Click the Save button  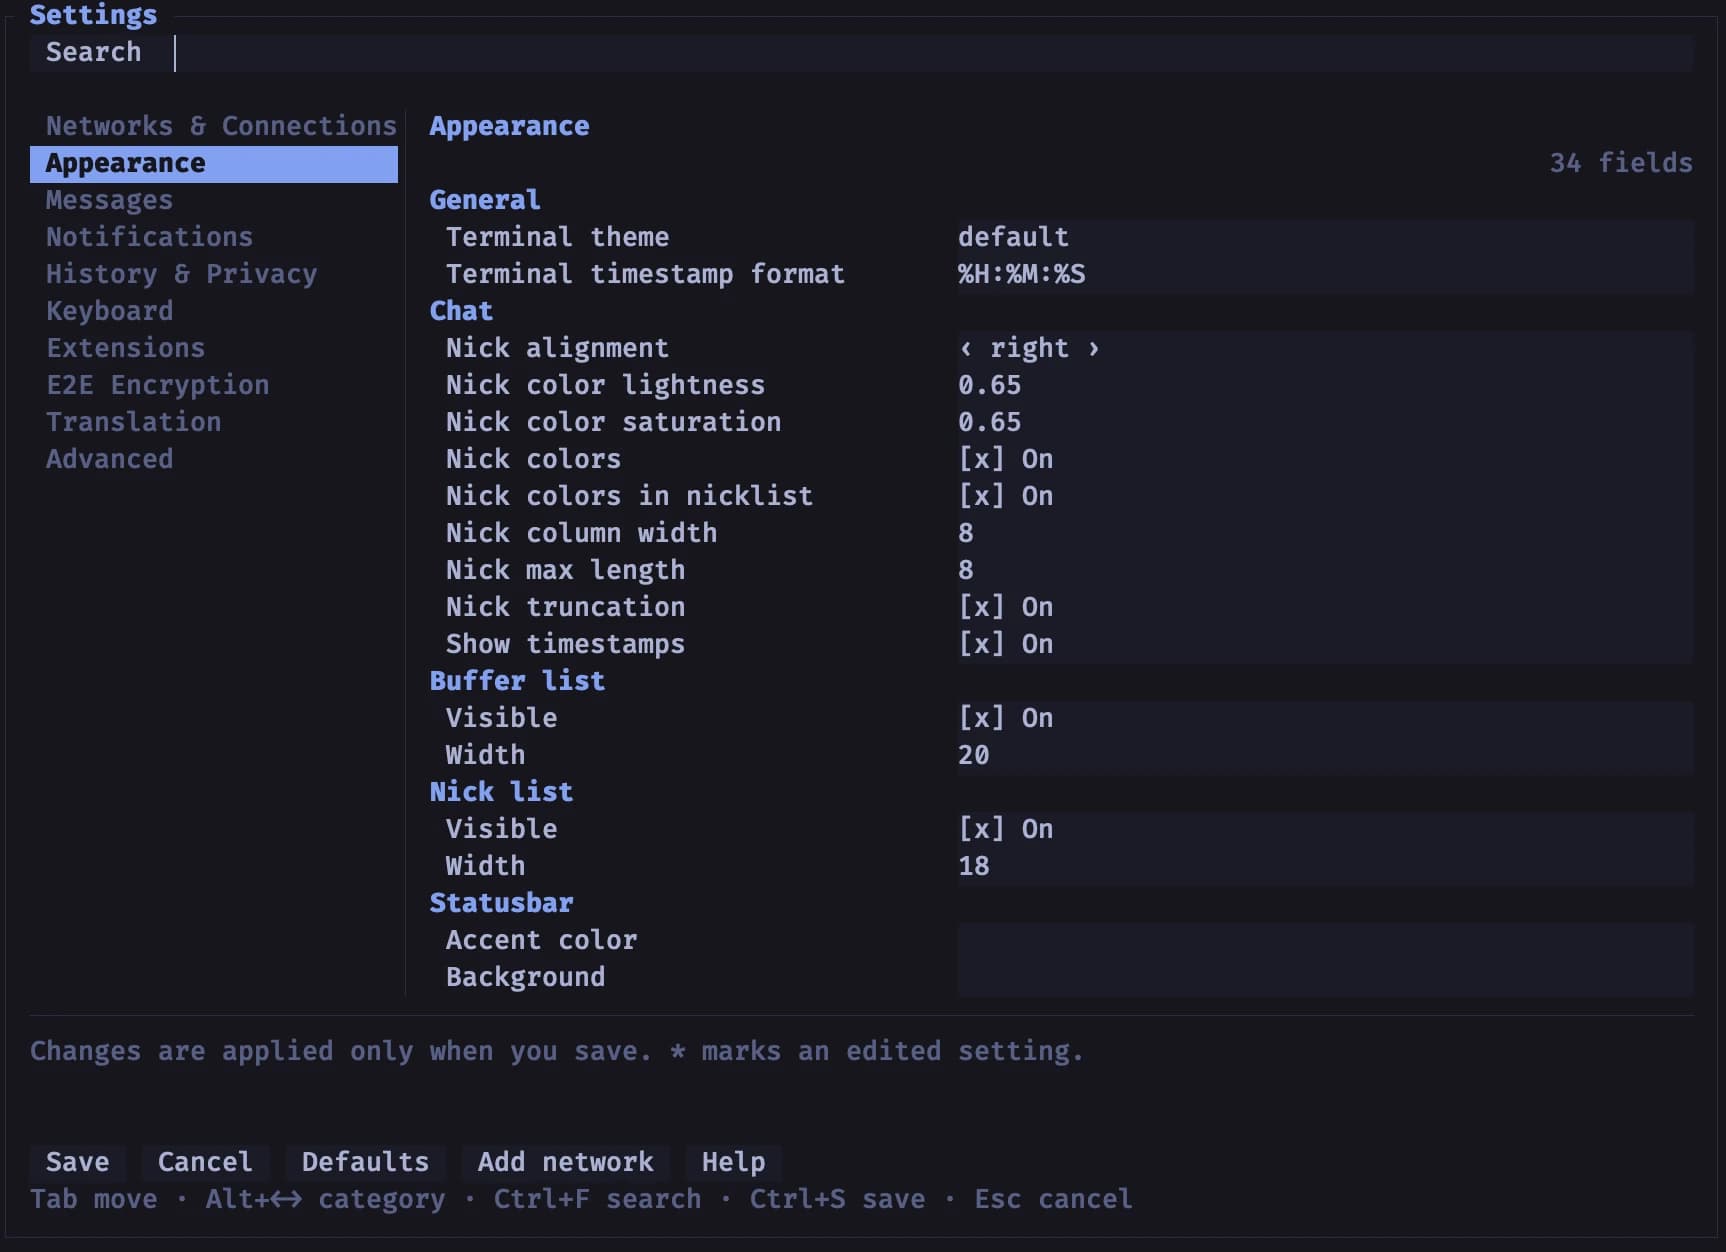pyautogui.click(x=78, y=1162)
